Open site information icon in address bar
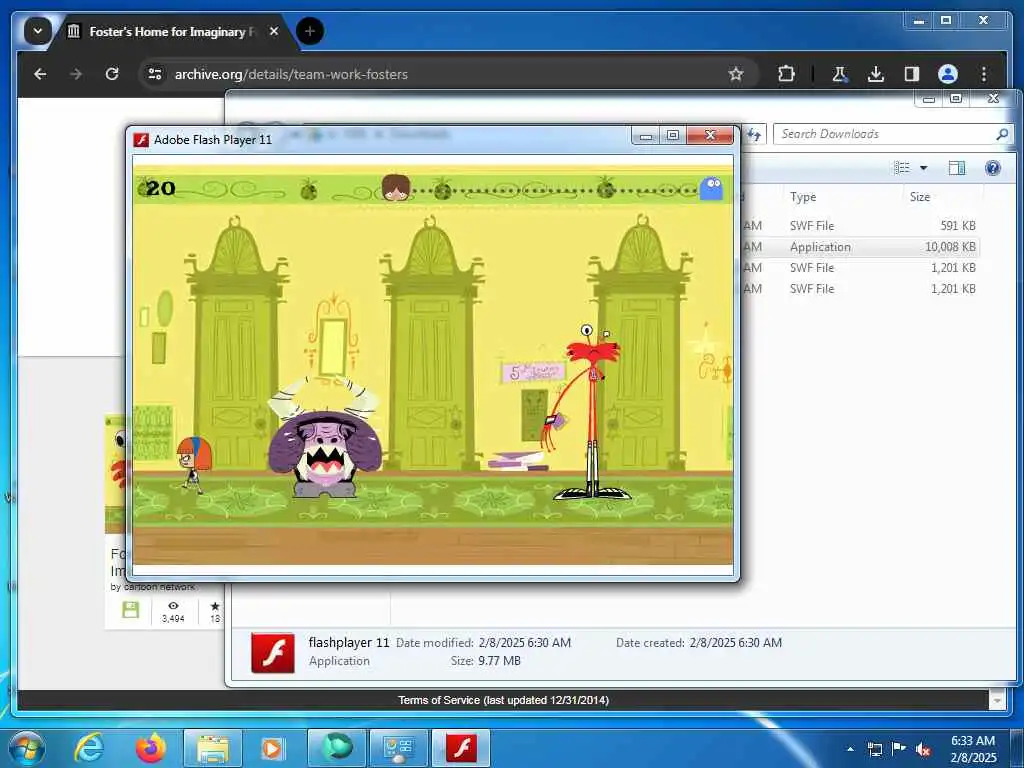Viewport: 1024px width, 768px height. pyautogui.click(x=155, y=74)
